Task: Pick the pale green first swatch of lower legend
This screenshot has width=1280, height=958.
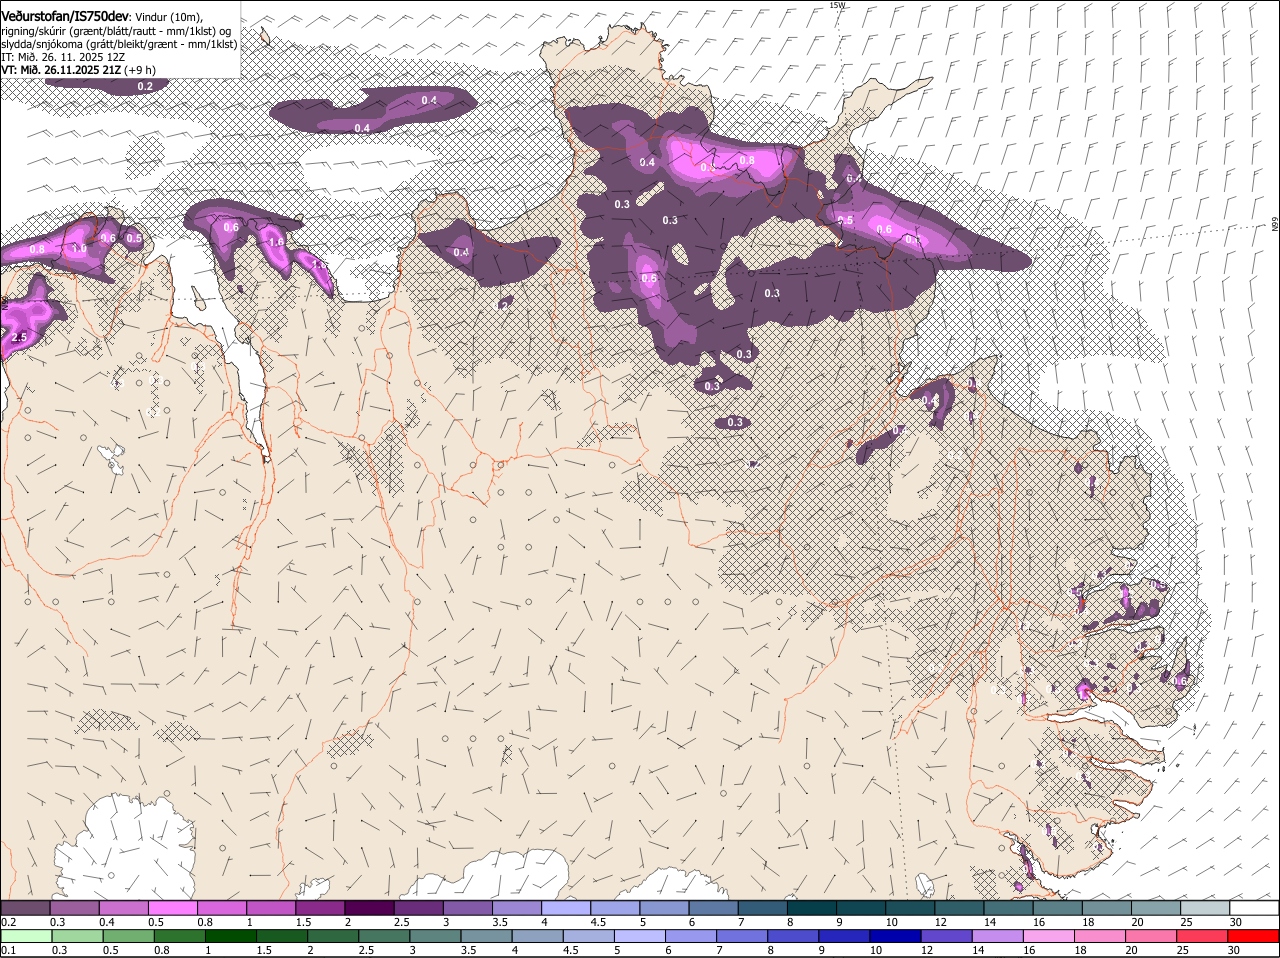Action: 25,936
